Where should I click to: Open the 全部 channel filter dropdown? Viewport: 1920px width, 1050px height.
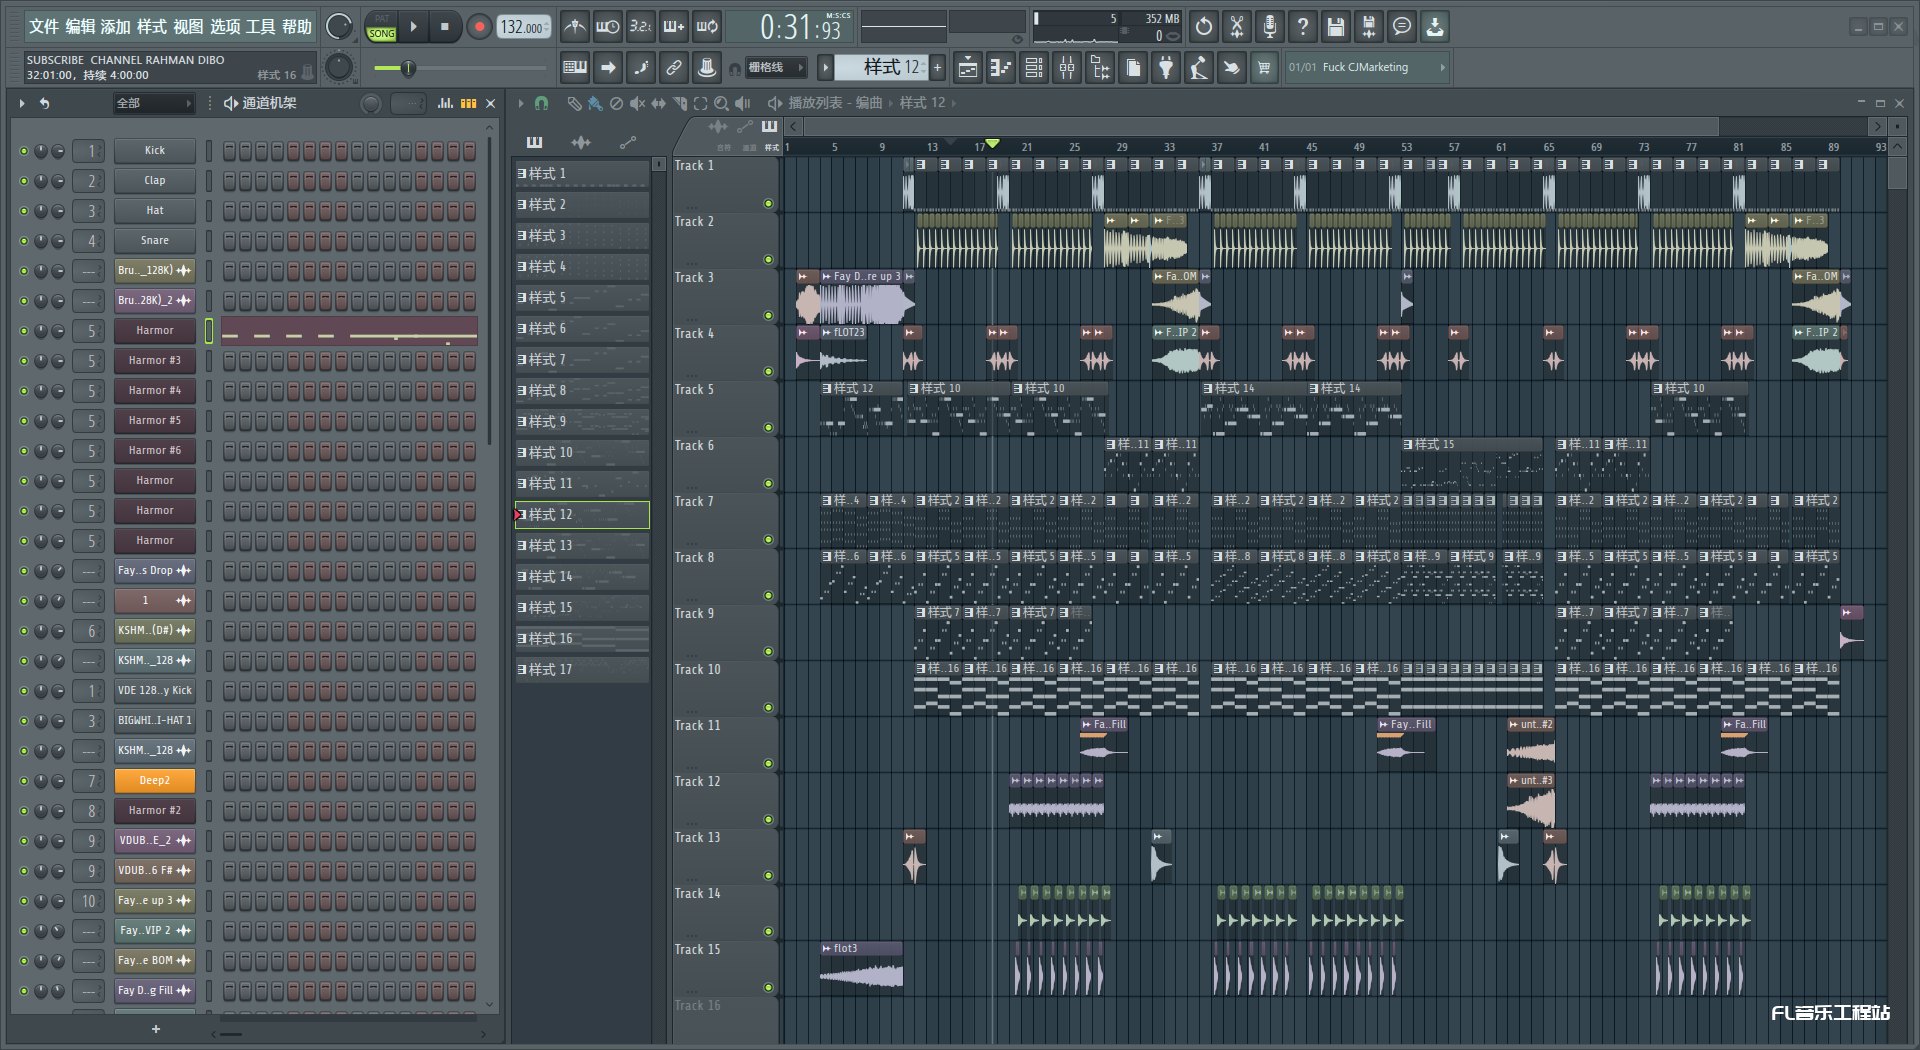tap(154, 103)
